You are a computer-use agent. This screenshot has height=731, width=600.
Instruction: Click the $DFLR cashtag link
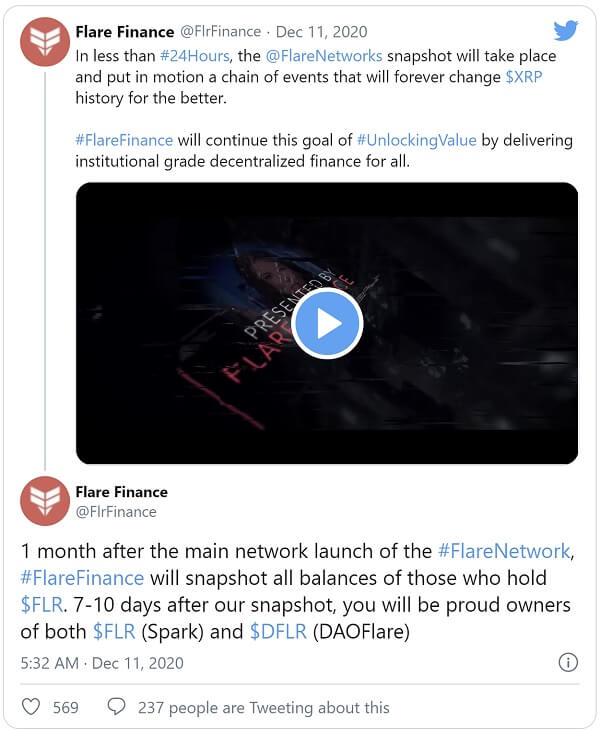277,631
